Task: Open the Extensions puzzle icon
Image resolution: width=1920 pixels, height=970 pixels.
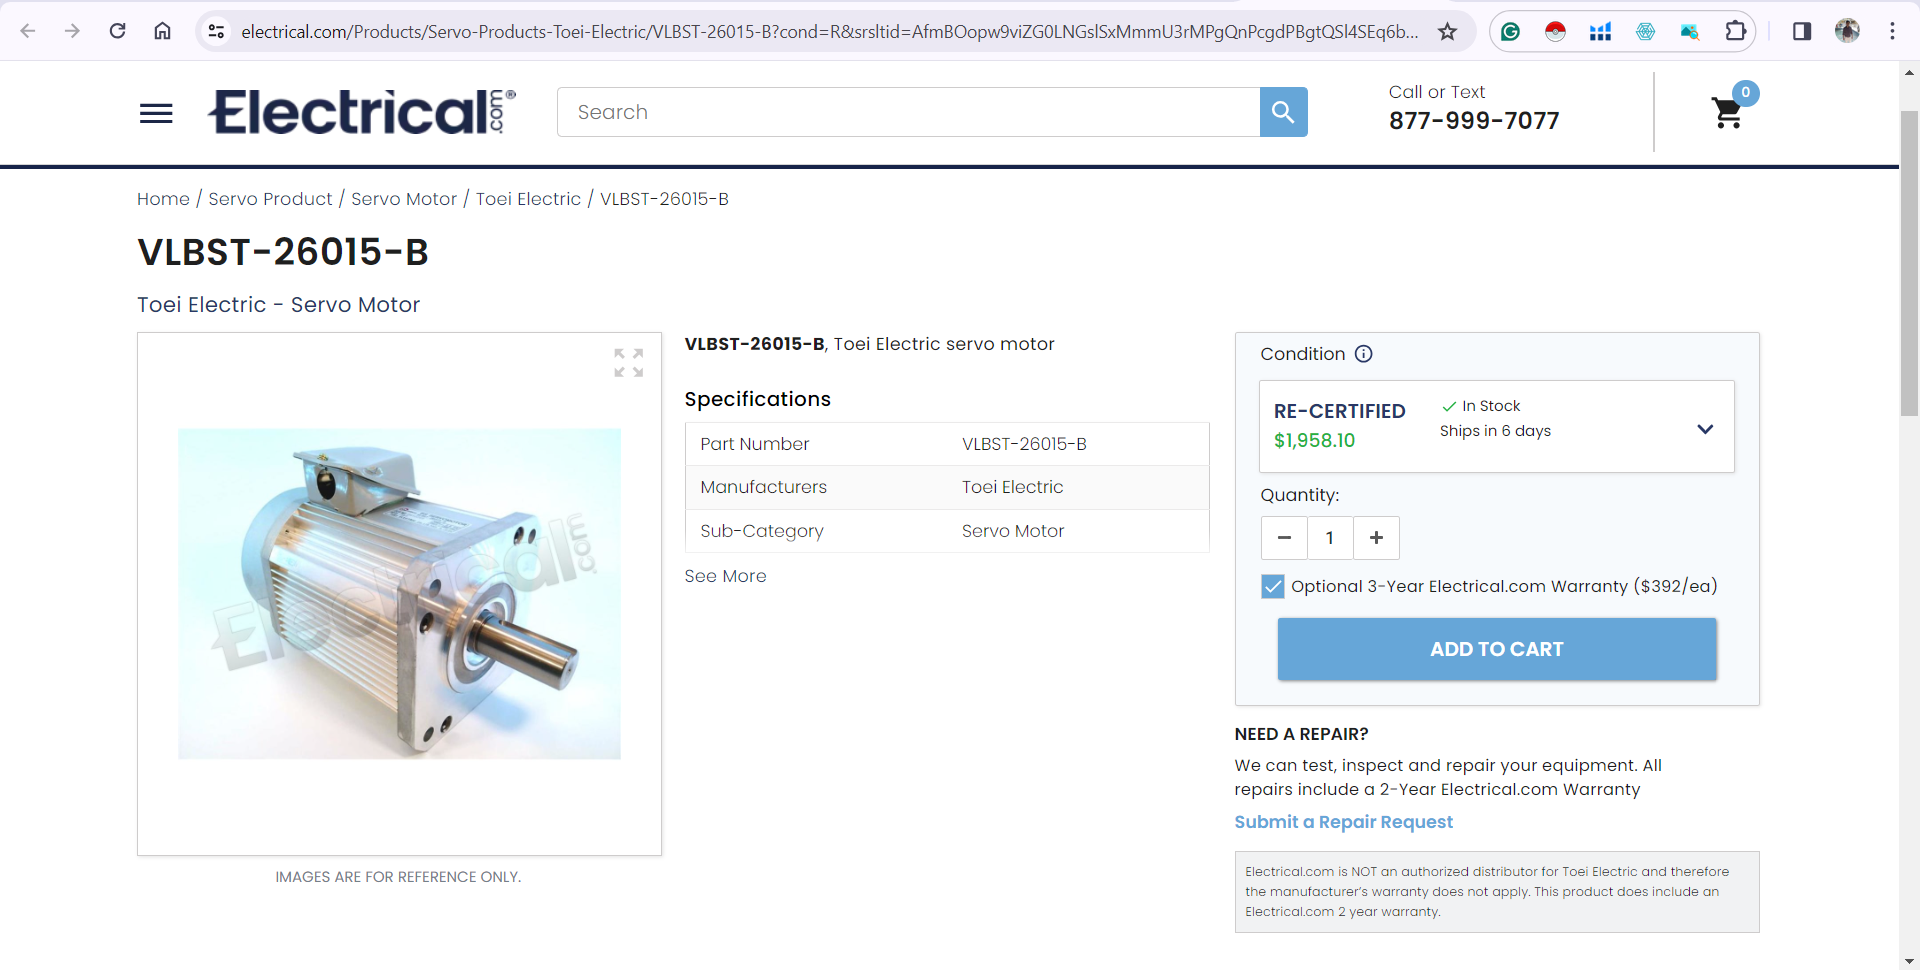Action: click(1736, 32)
